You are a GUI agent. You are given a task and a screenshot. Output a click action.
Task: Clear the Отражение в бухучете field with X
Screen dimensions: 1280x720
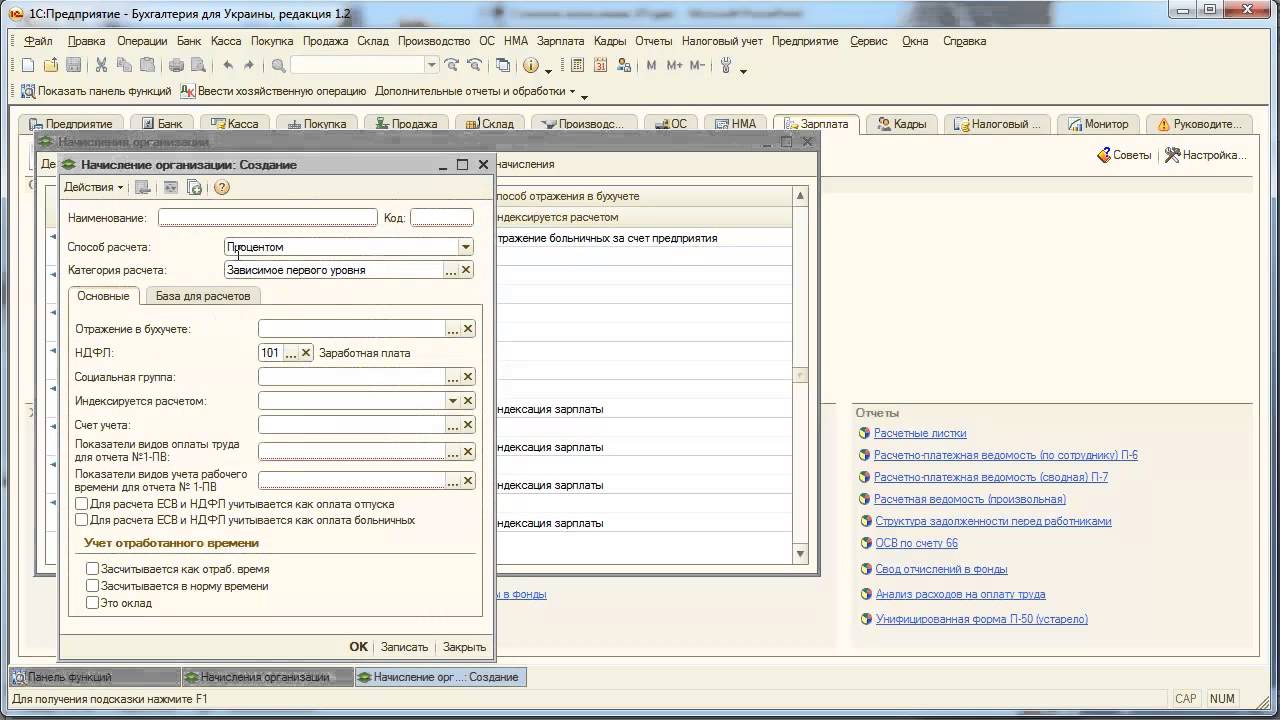point(467,329)
